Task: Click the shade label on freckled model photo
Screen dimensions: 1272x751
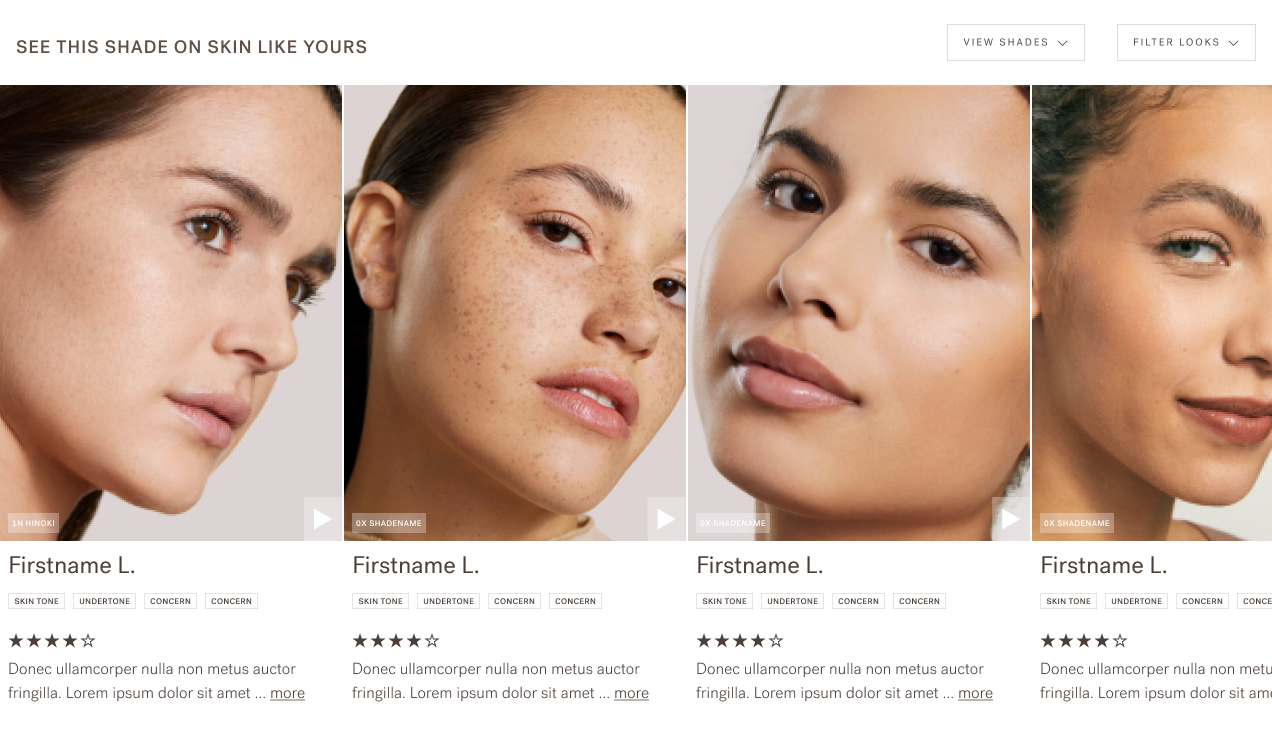Action: click(x=389, y=523)
